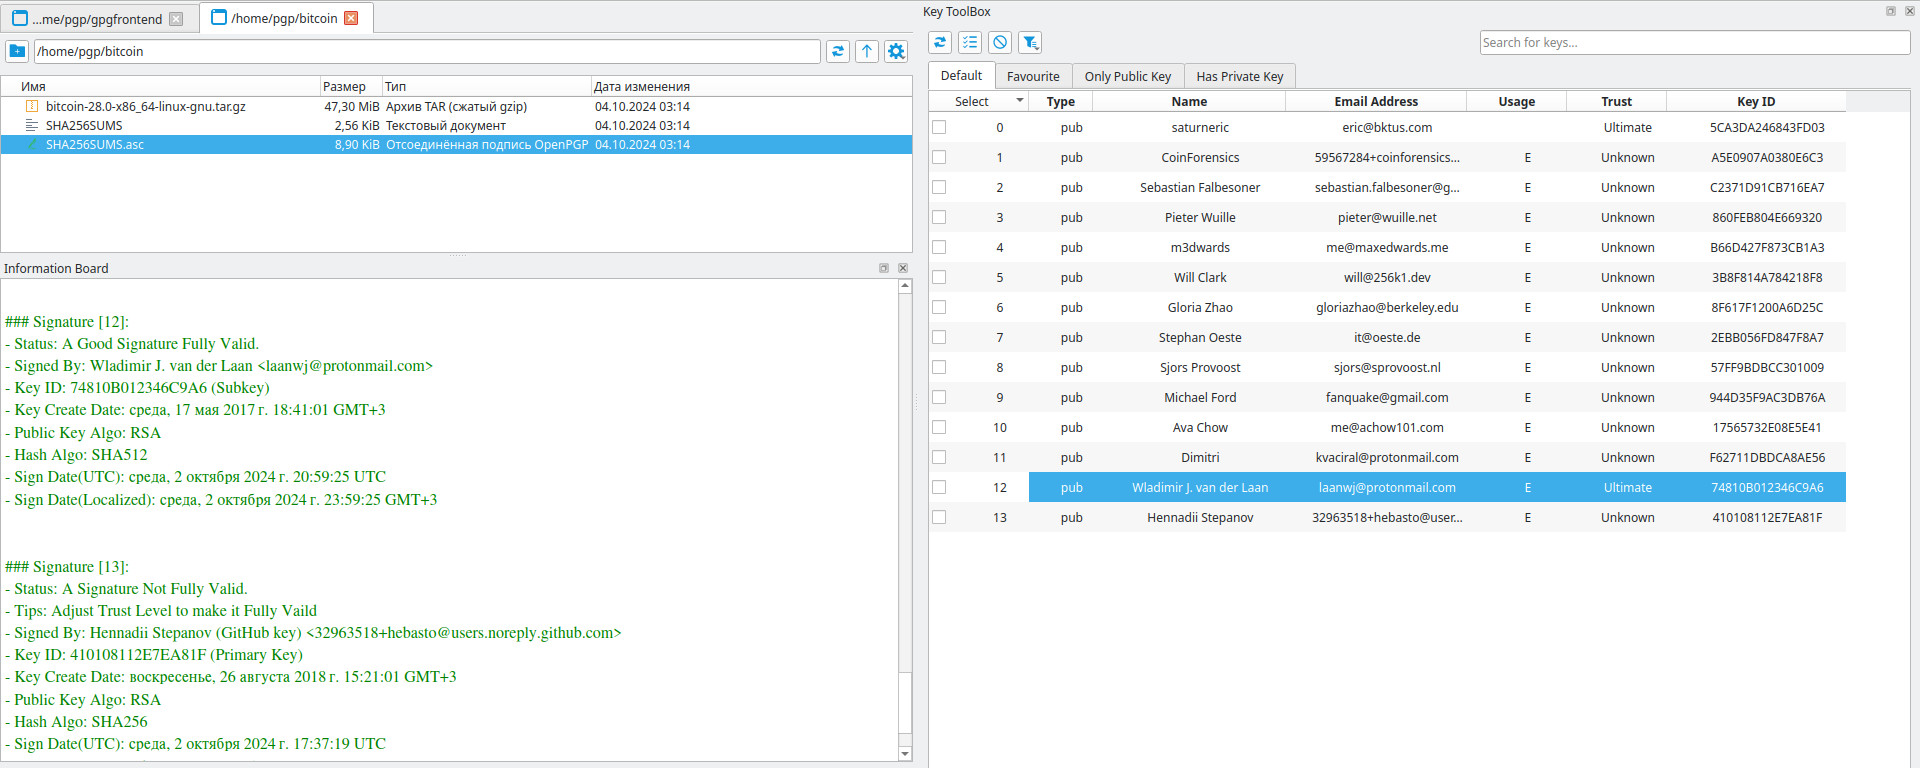Click the check-all keys list icon
The height and width of the screenshot is (768, 1920).
click(970, 42)
